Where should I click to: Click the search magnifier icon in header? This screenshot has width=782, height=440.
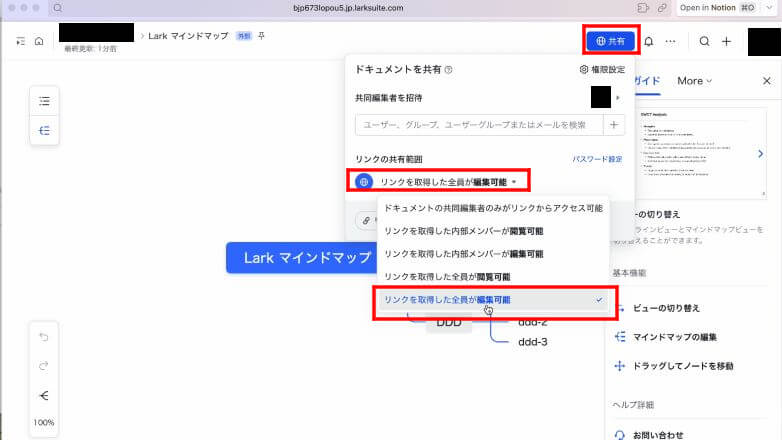[x=704, y=41]
